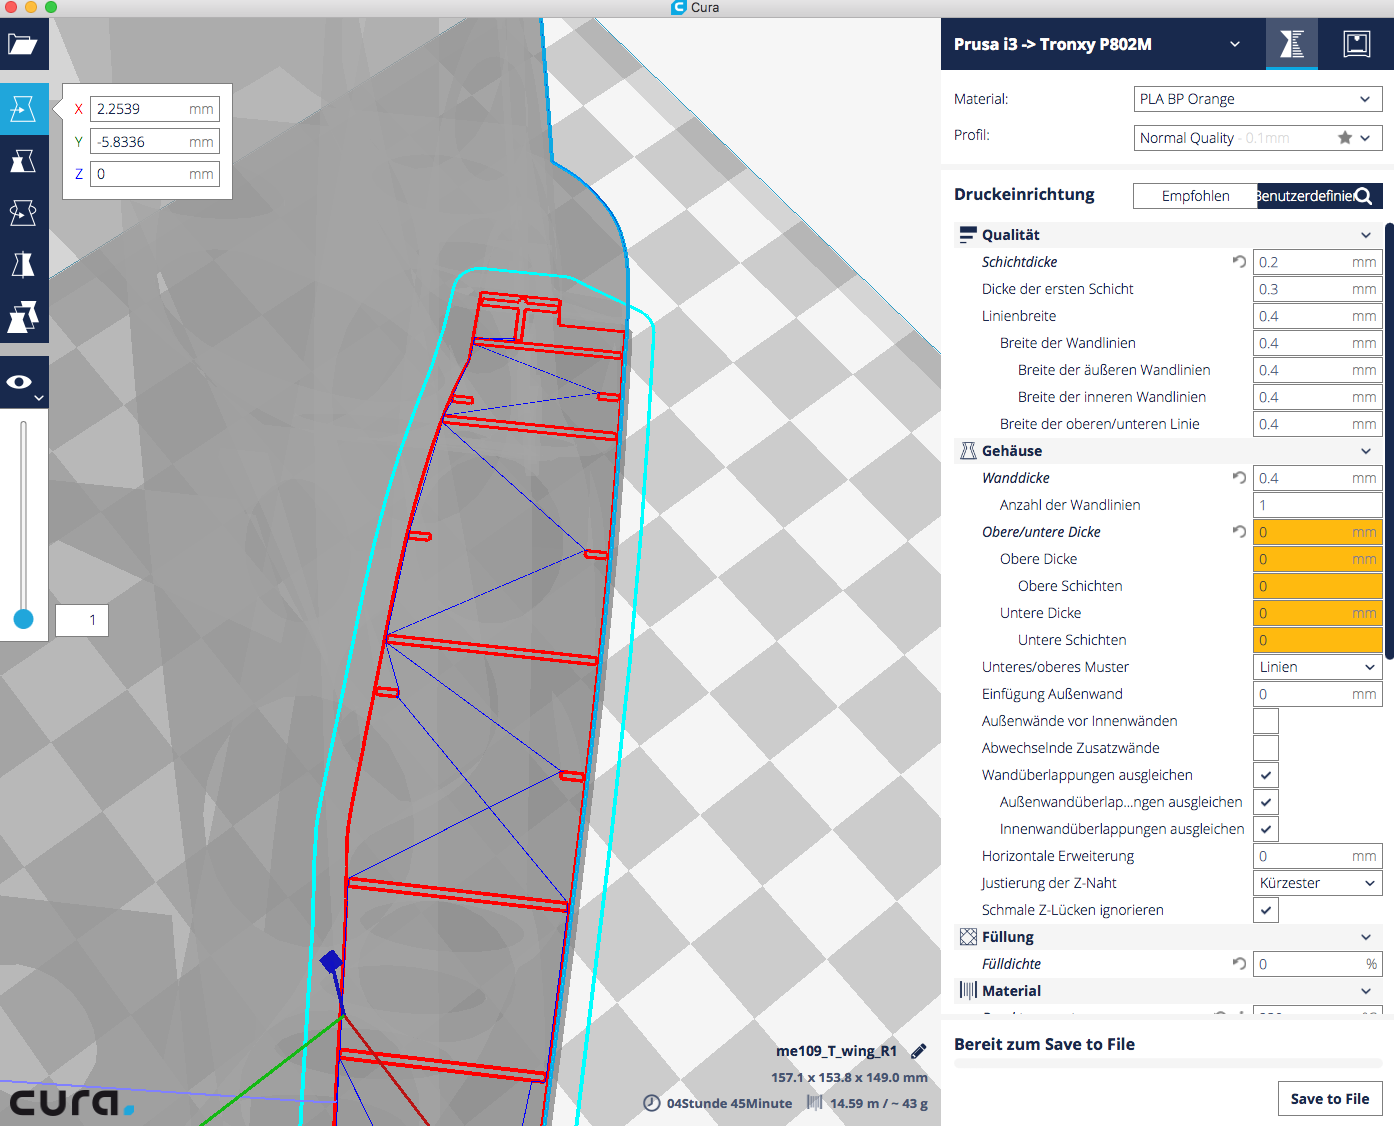Screen dimensions: 1394x1126
Task: Open Justierung der Z-Naht dropdown
Action: coord(1318,883)
